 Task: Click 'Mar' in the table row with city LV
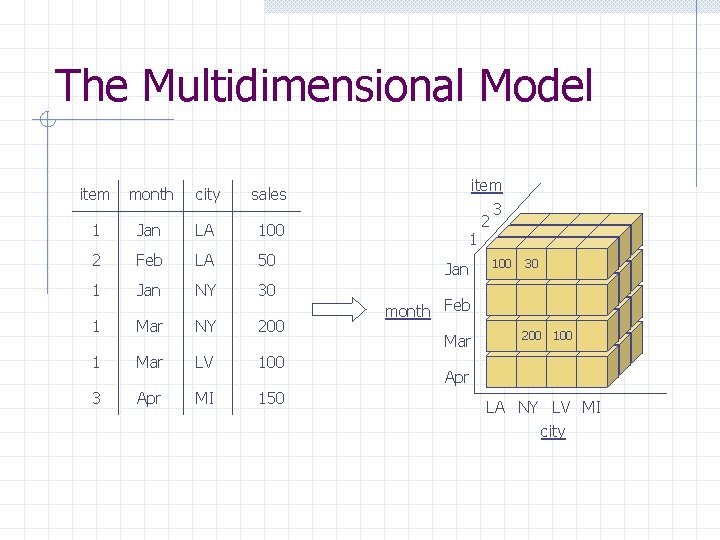149,362
